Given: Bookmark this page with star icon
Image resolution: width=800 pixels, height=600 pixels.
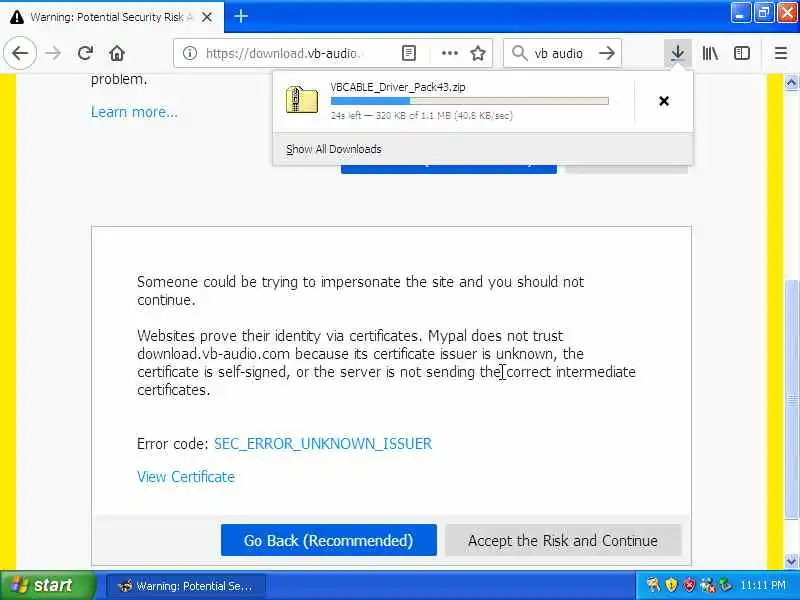Looking at the screenshot, I should [x=478, y=53].
